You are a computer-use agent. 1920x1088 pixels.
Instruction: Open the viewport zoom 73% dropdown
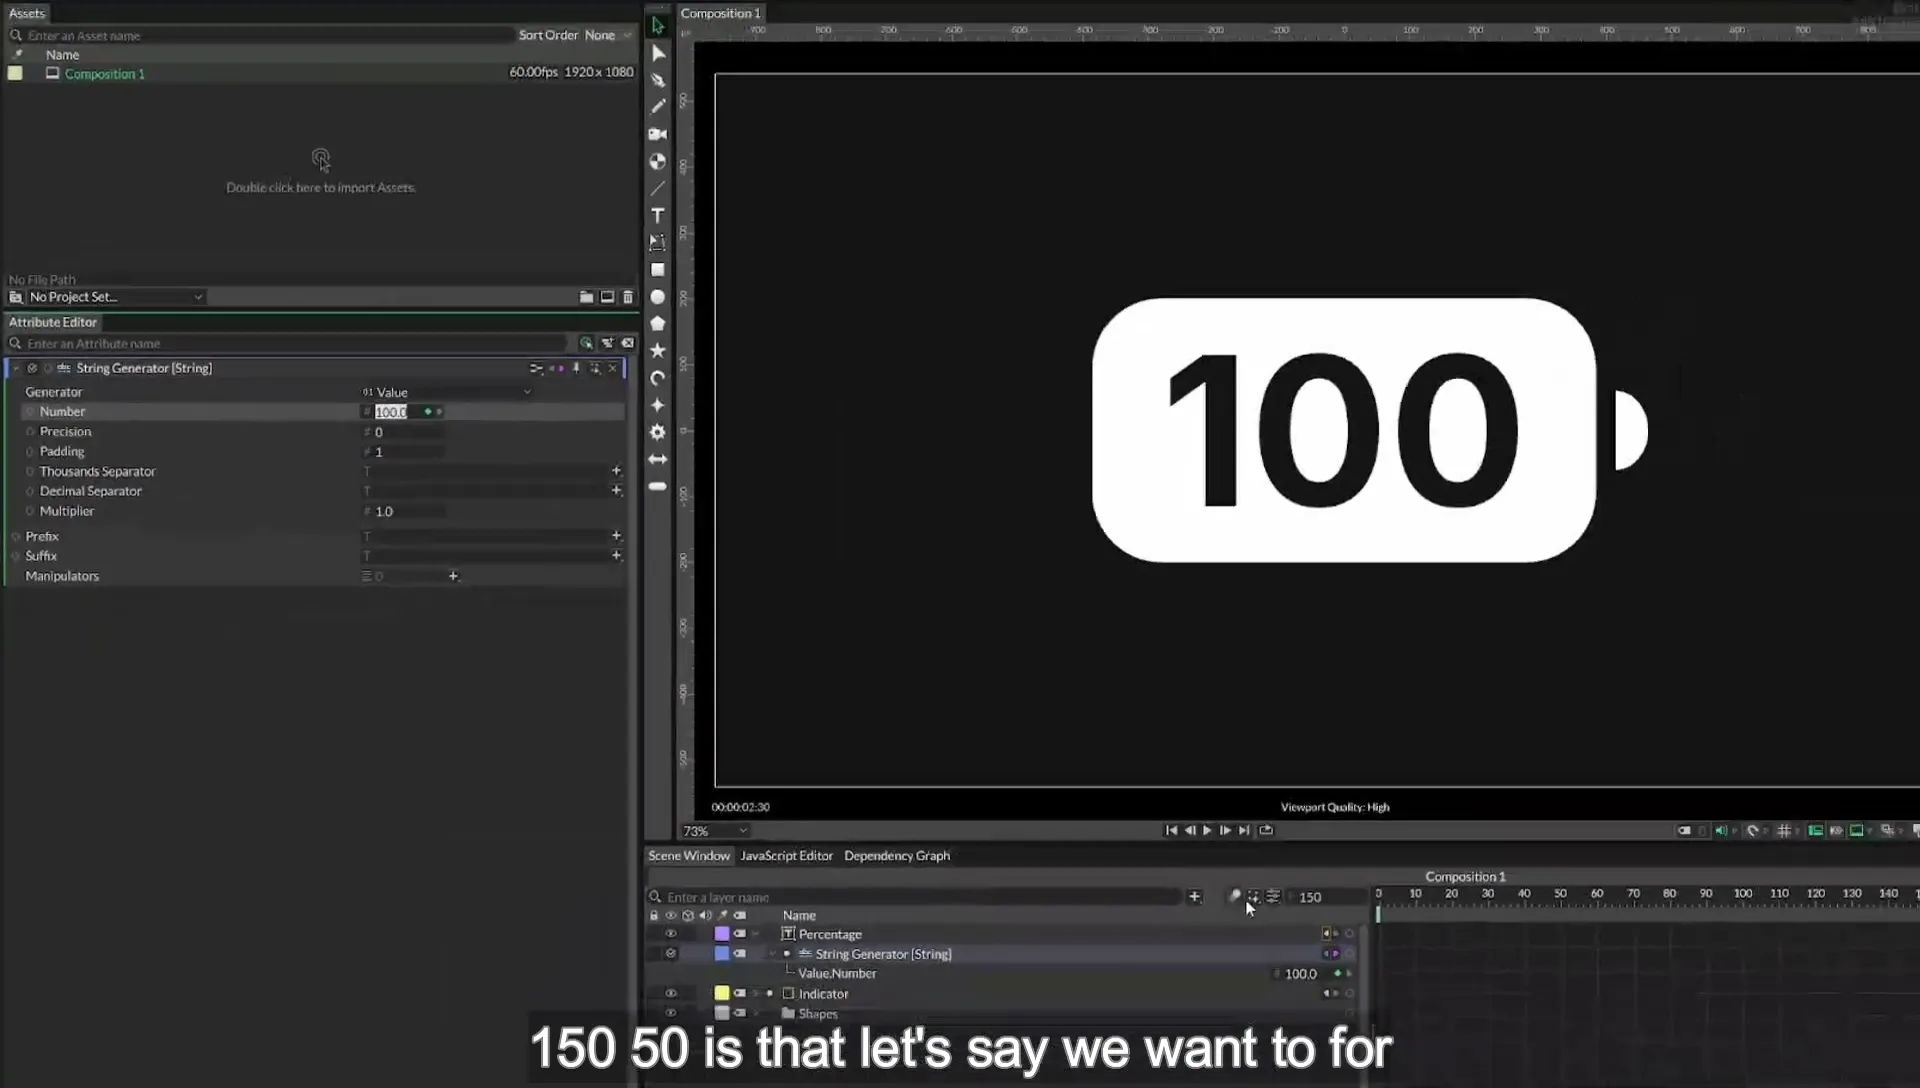pyautogui.click(x=714, y=831)
